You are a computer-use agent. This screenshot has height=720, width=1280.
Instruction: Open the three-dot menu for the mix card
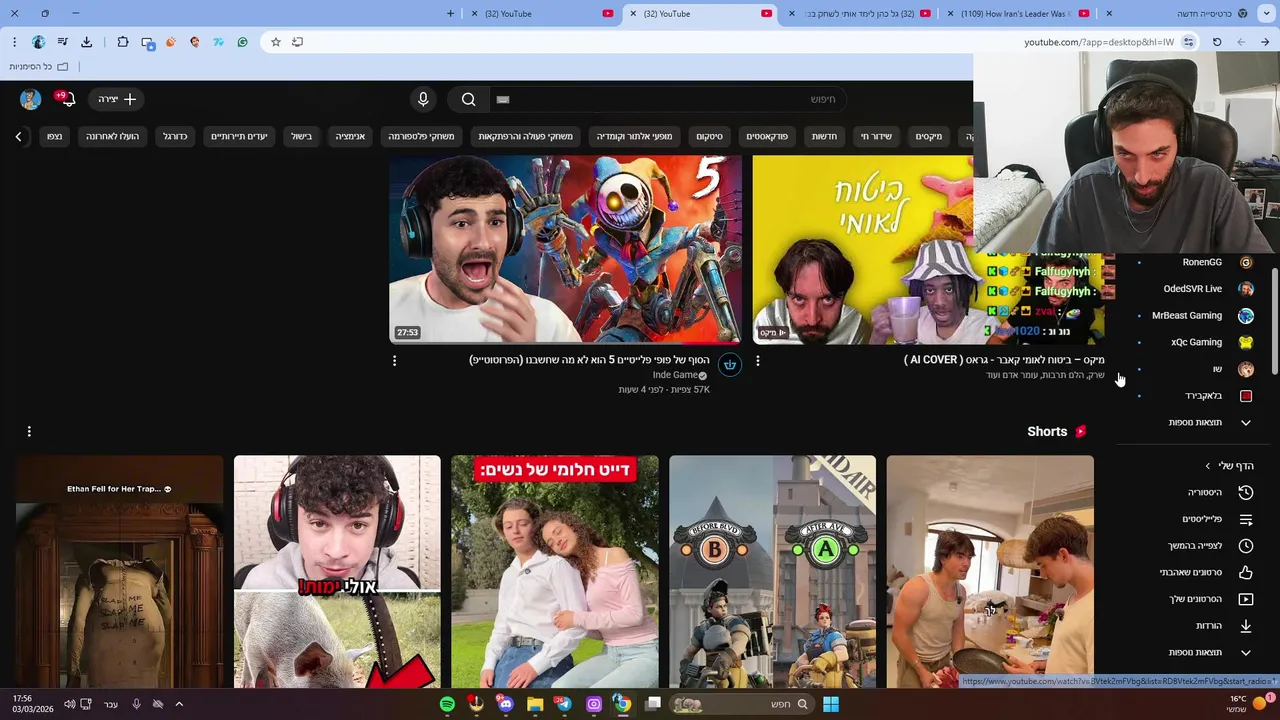757,360
